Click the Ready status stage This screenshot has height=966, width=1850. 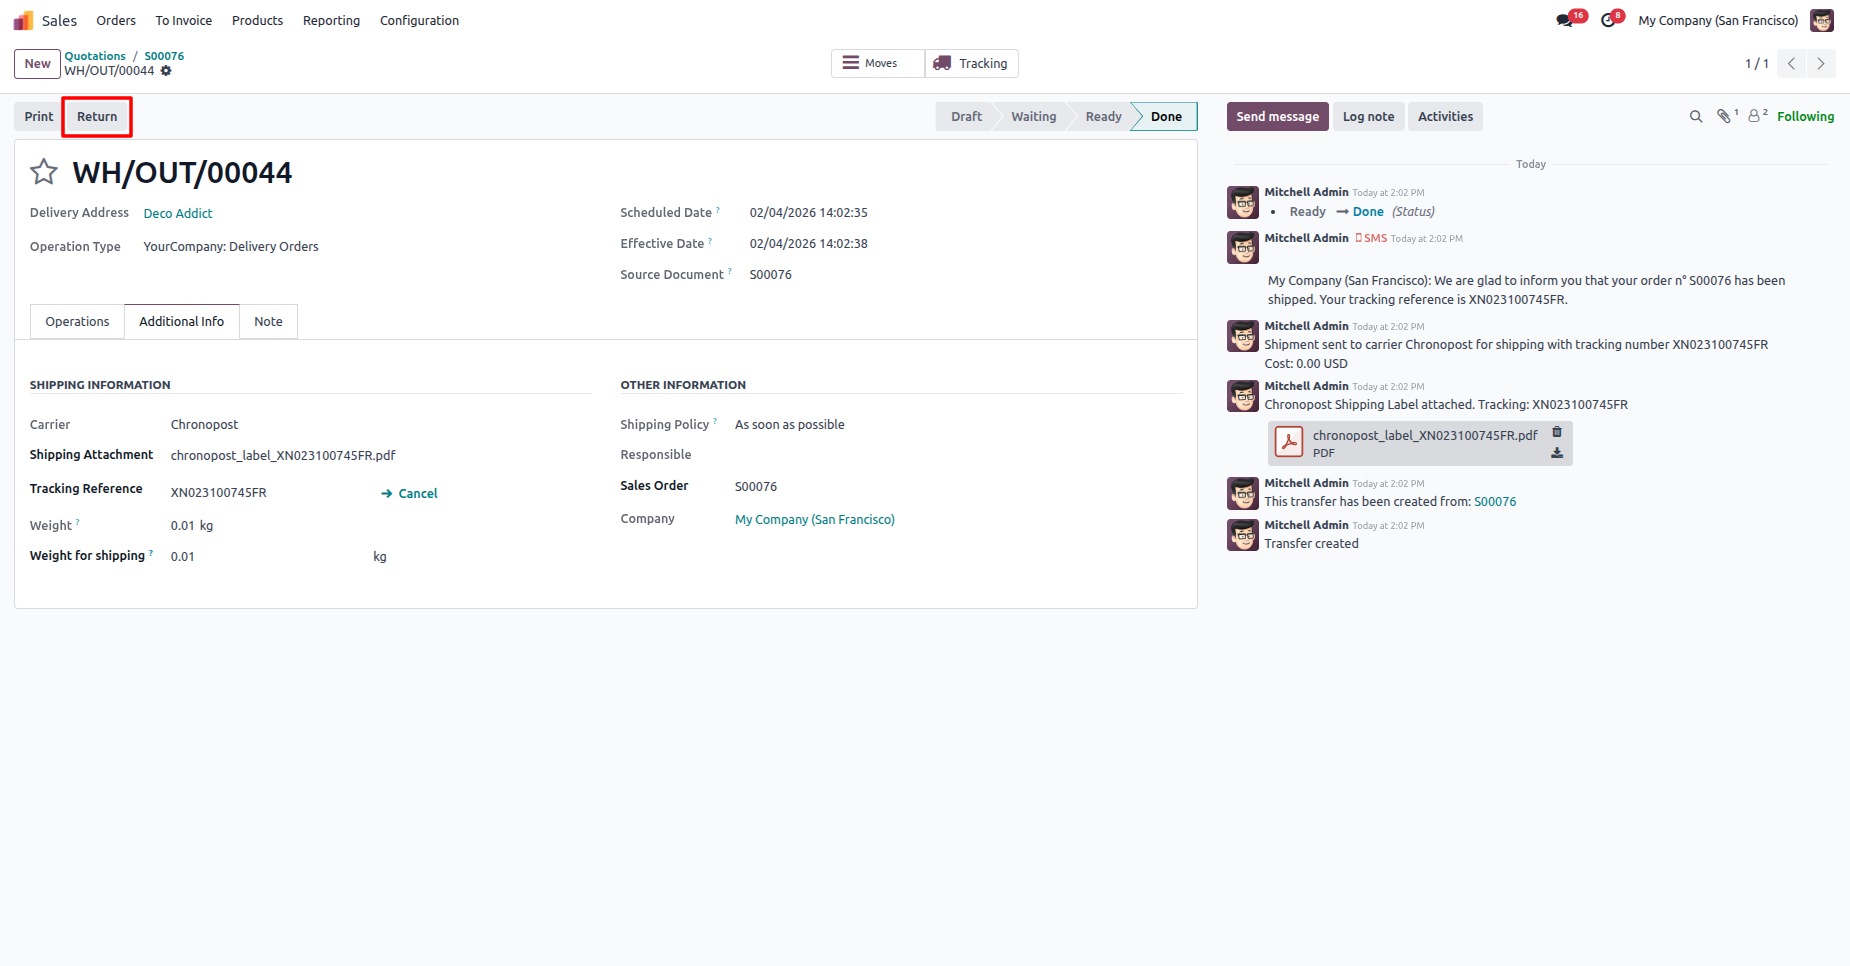[1103, 117]
